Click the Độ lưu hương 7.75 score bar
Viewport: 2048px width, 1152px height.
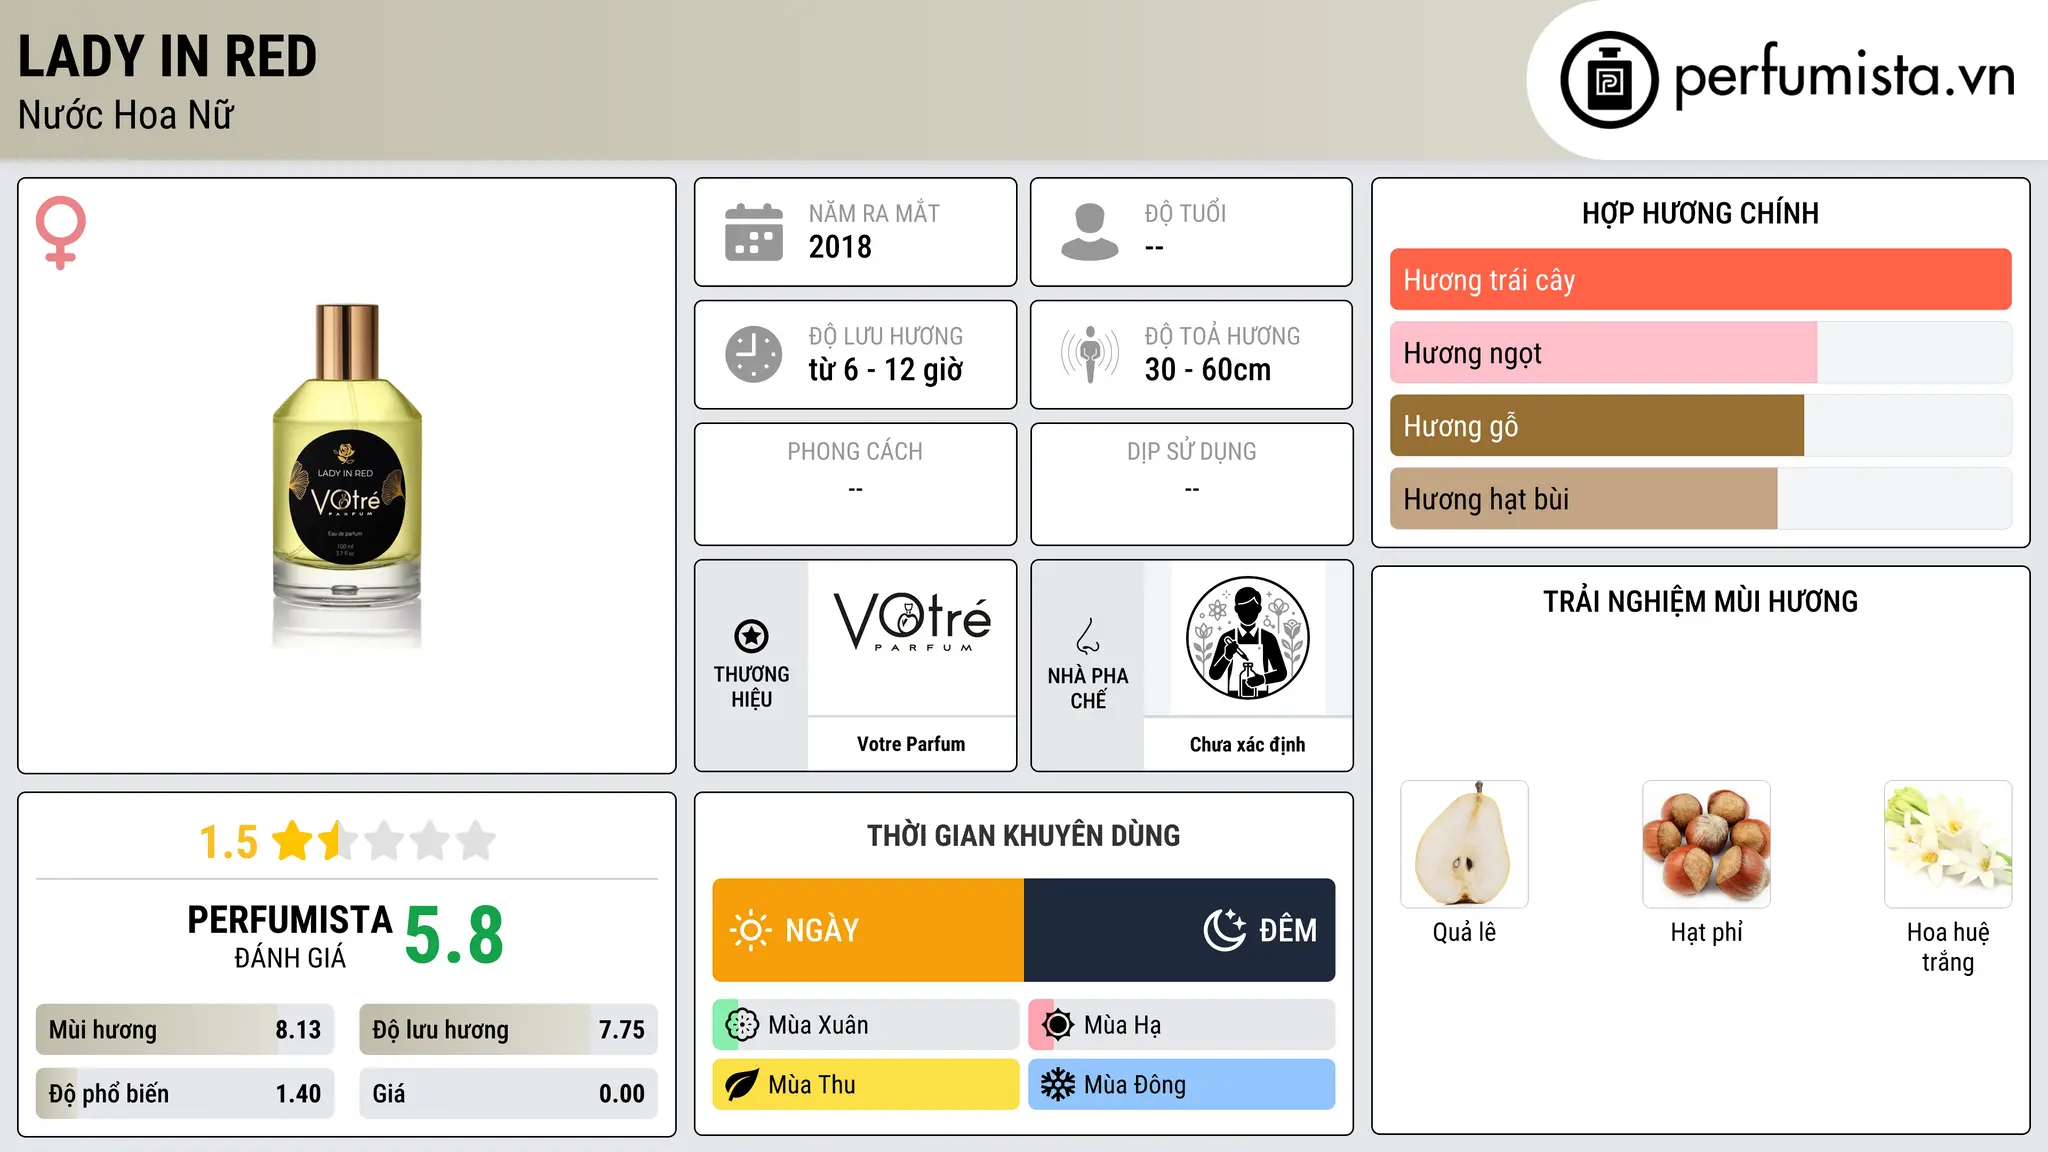click(508, 1030)
